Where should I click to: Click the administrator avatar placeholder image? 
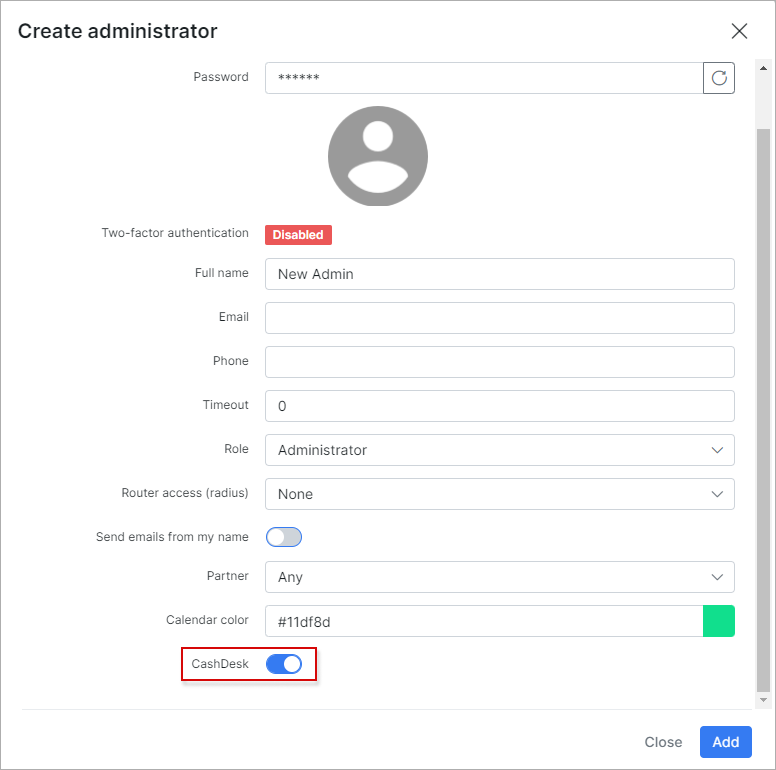click(x=378, y=156)
